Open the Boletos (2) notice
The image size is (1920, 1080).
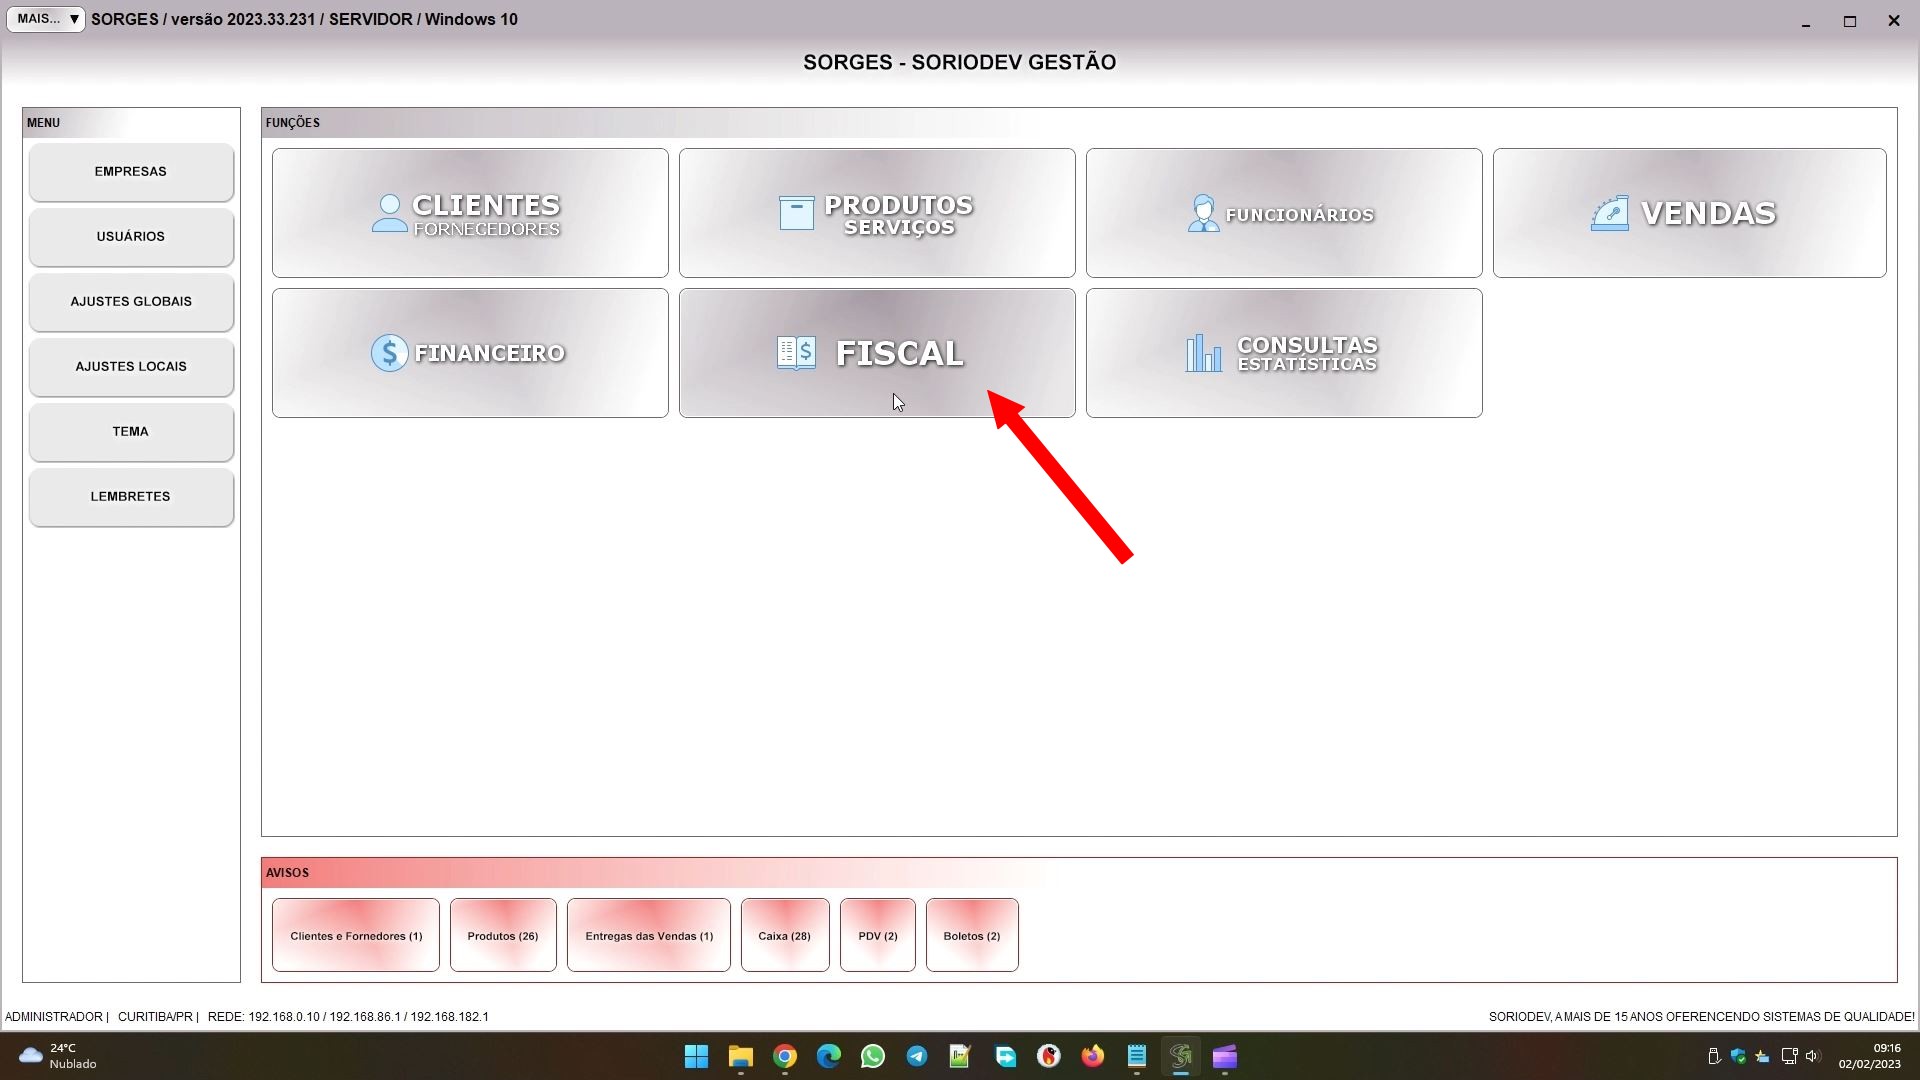pos(972,936)
